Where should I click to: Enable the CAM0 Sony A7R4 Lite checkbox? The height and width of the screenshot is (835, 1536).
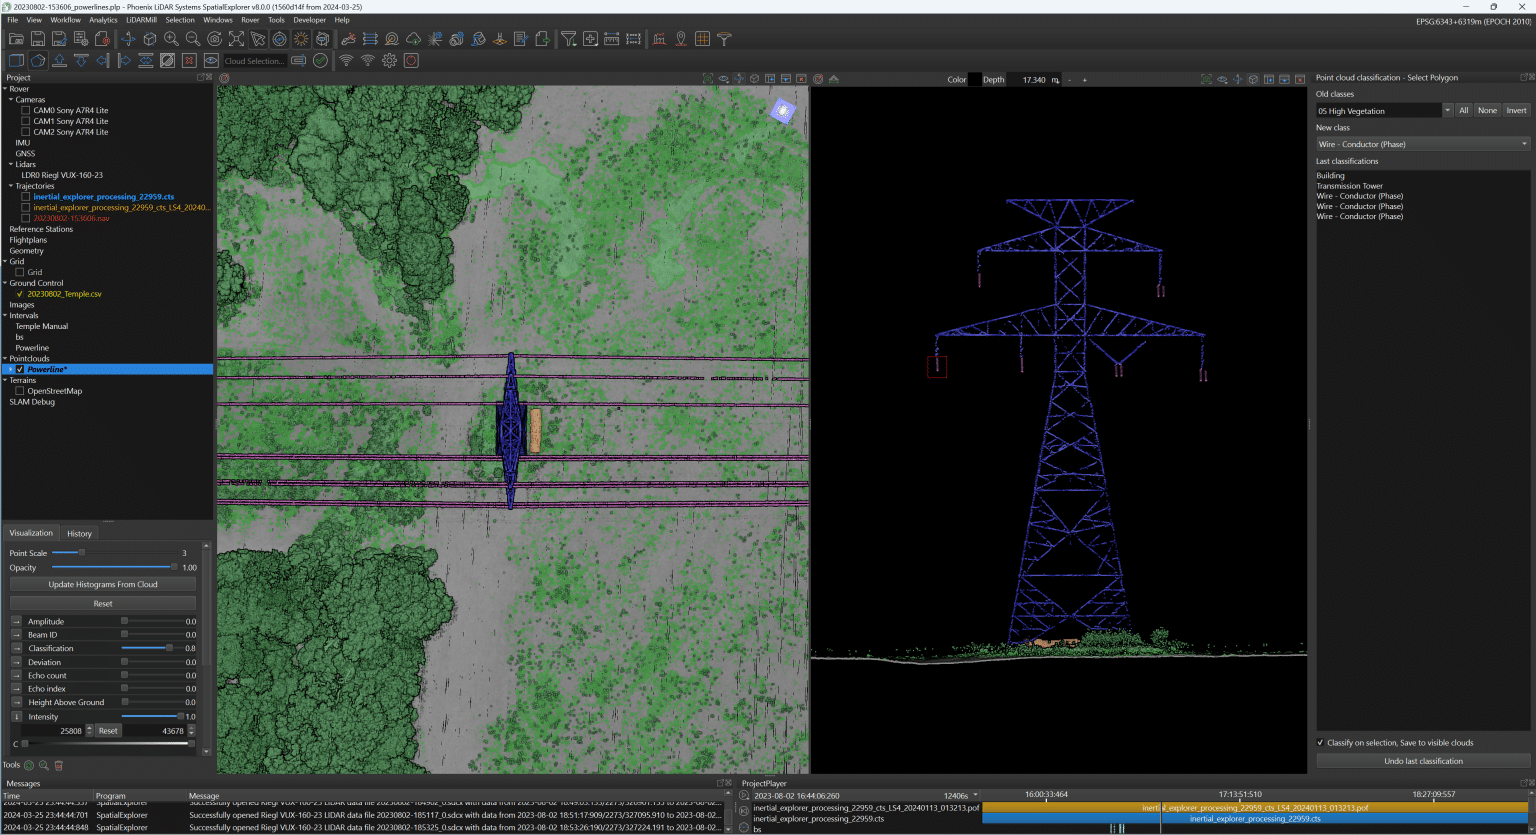coord(25,110)
